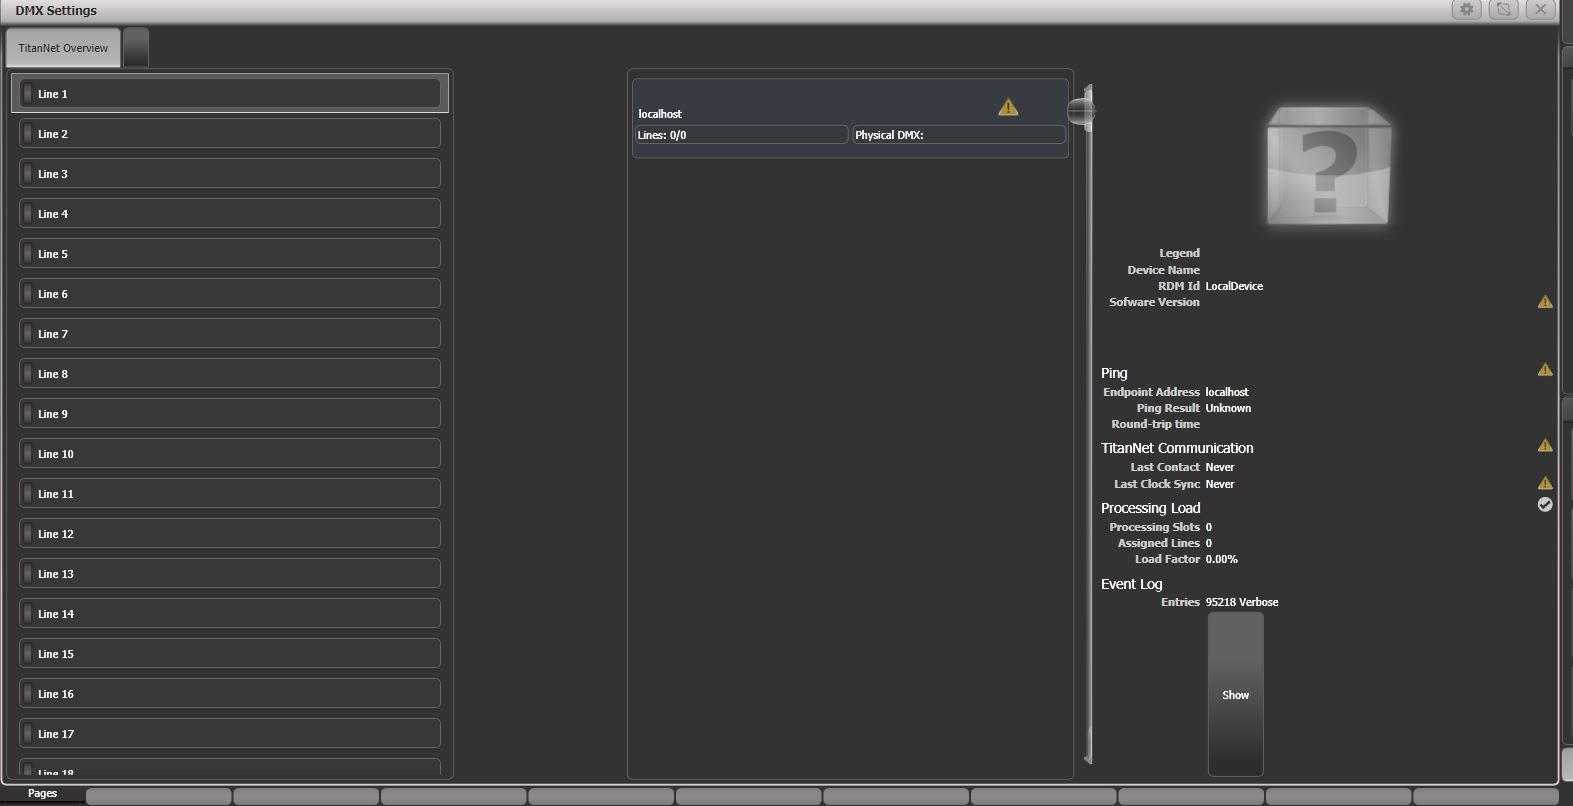Click the 'Physical DMX:' field on localhost node
Viewport: 1573px width, 806px height.
(959, 135)
